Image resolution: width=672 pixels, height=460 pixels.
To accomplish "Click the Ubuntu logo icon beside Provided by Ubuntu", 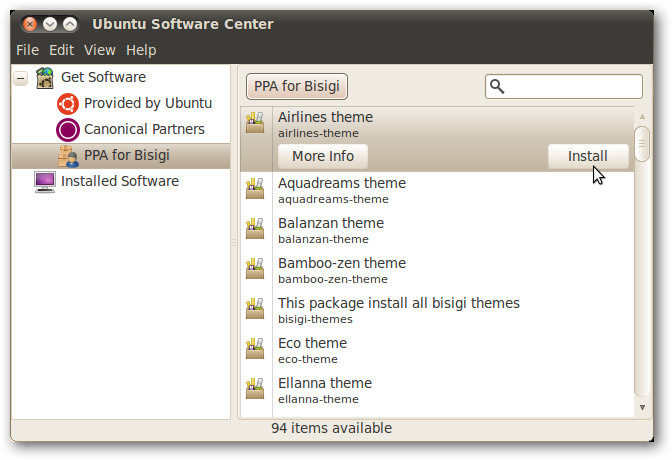I will coord(68,104).
